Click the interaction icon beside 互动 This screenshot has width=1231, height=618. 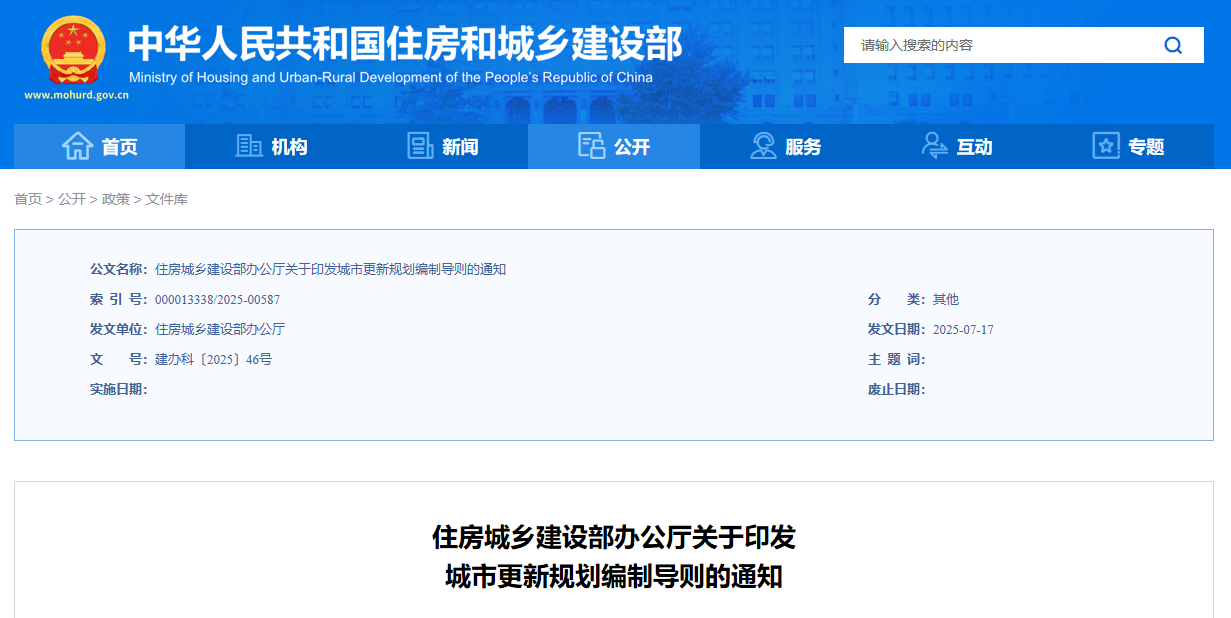934,146
